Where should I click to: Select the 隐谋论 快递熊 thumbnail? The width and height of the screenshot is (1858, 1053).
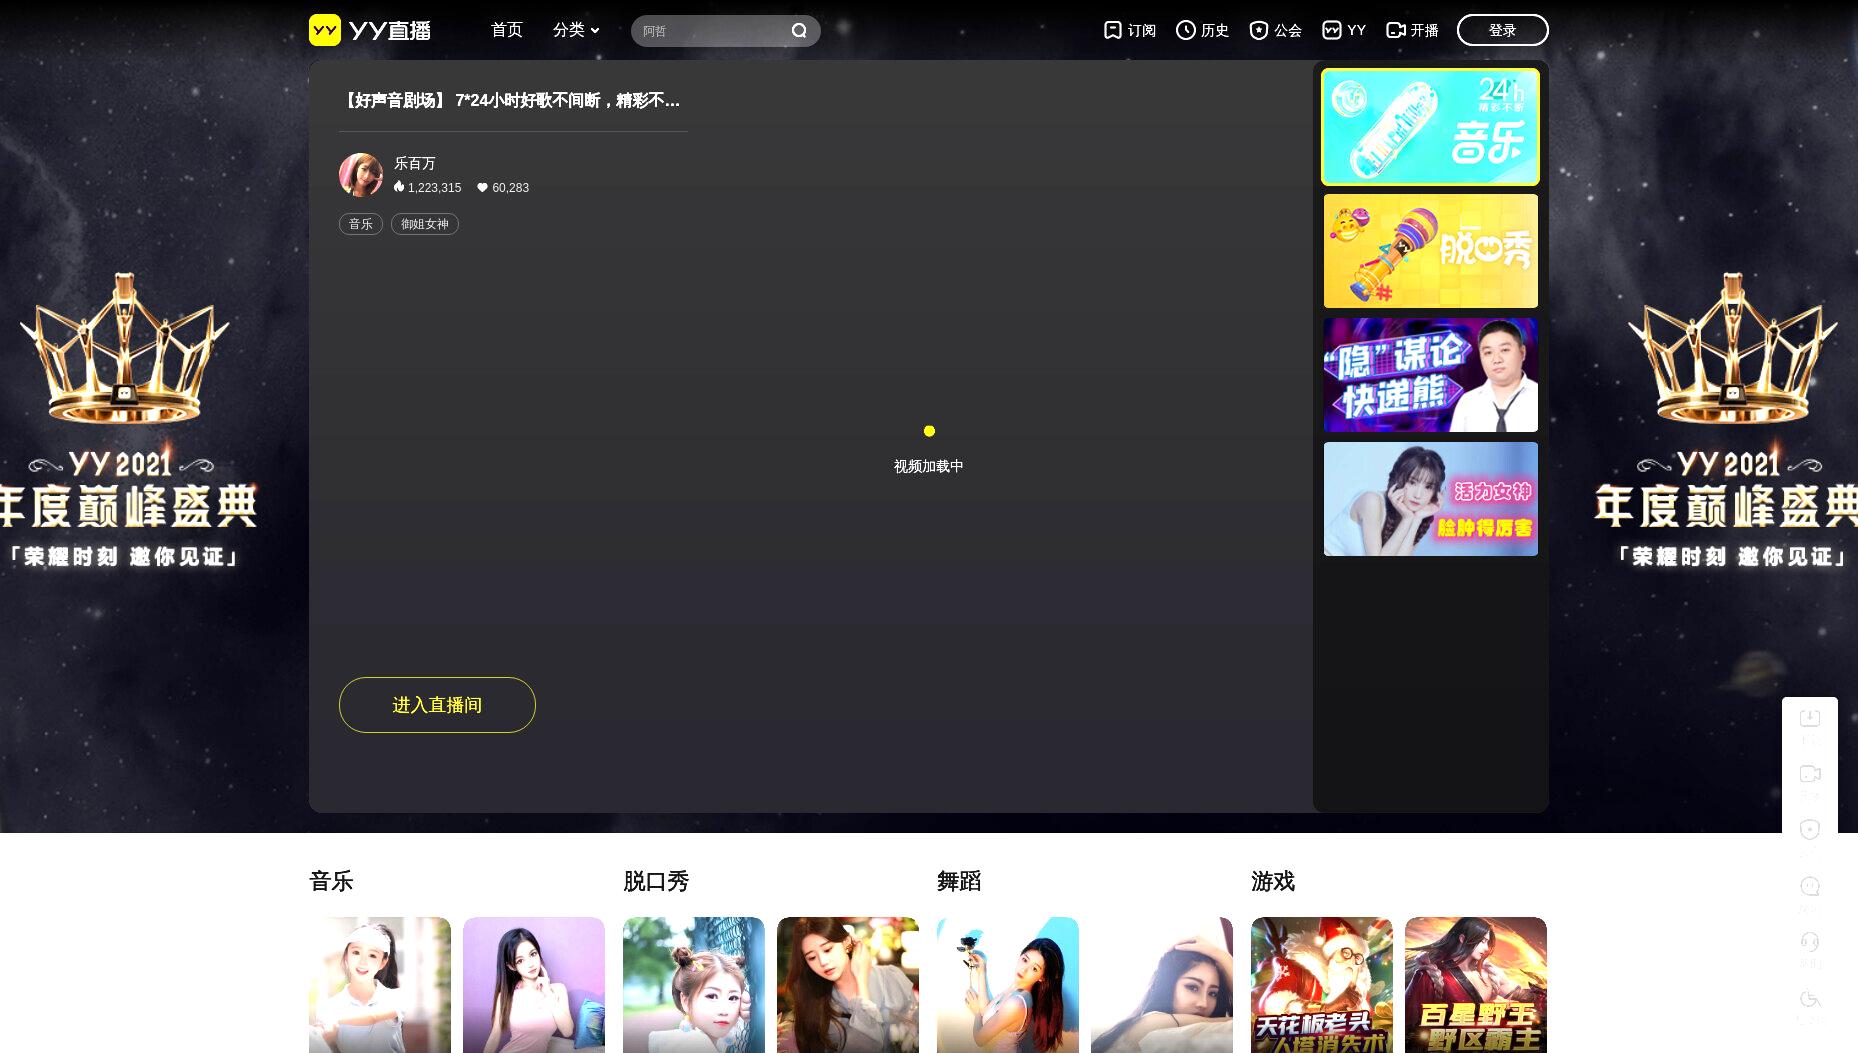point(1430,375)
